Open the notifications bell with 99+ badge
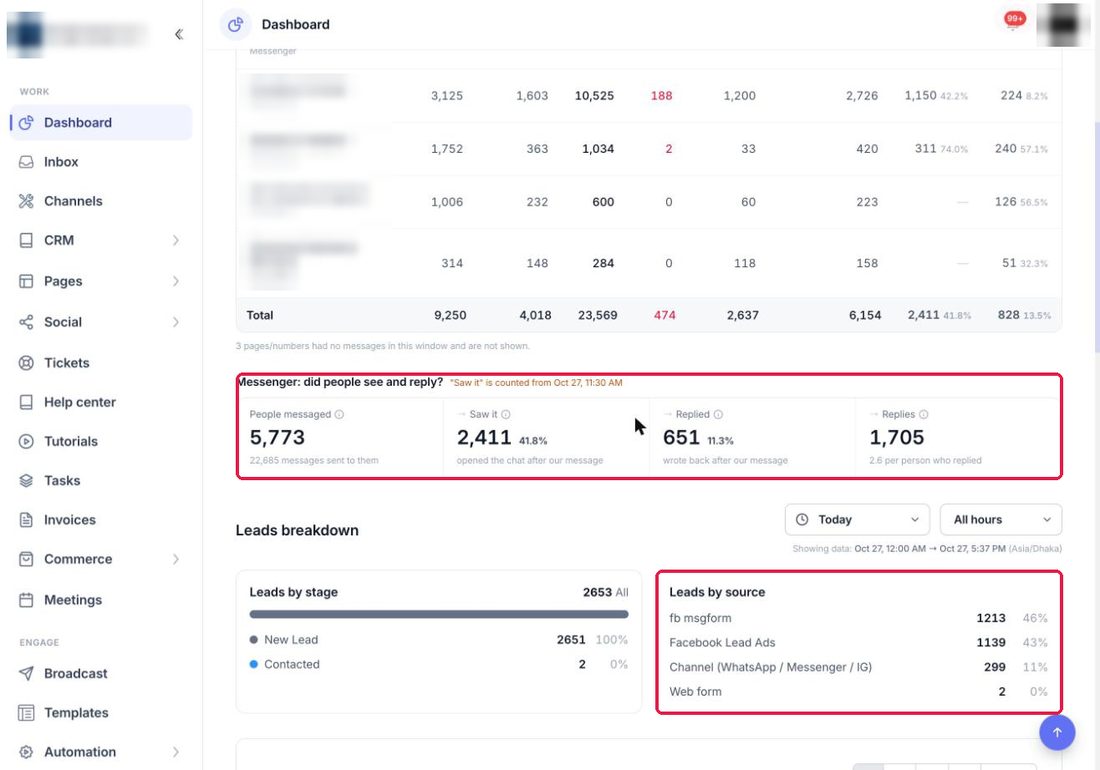Viewport: 1100px width, 770px height. click(1014, 22)
